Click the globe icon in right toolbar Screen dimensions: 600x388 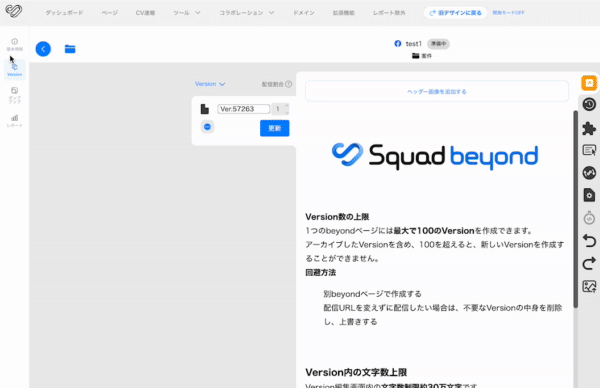click(589, 173)
